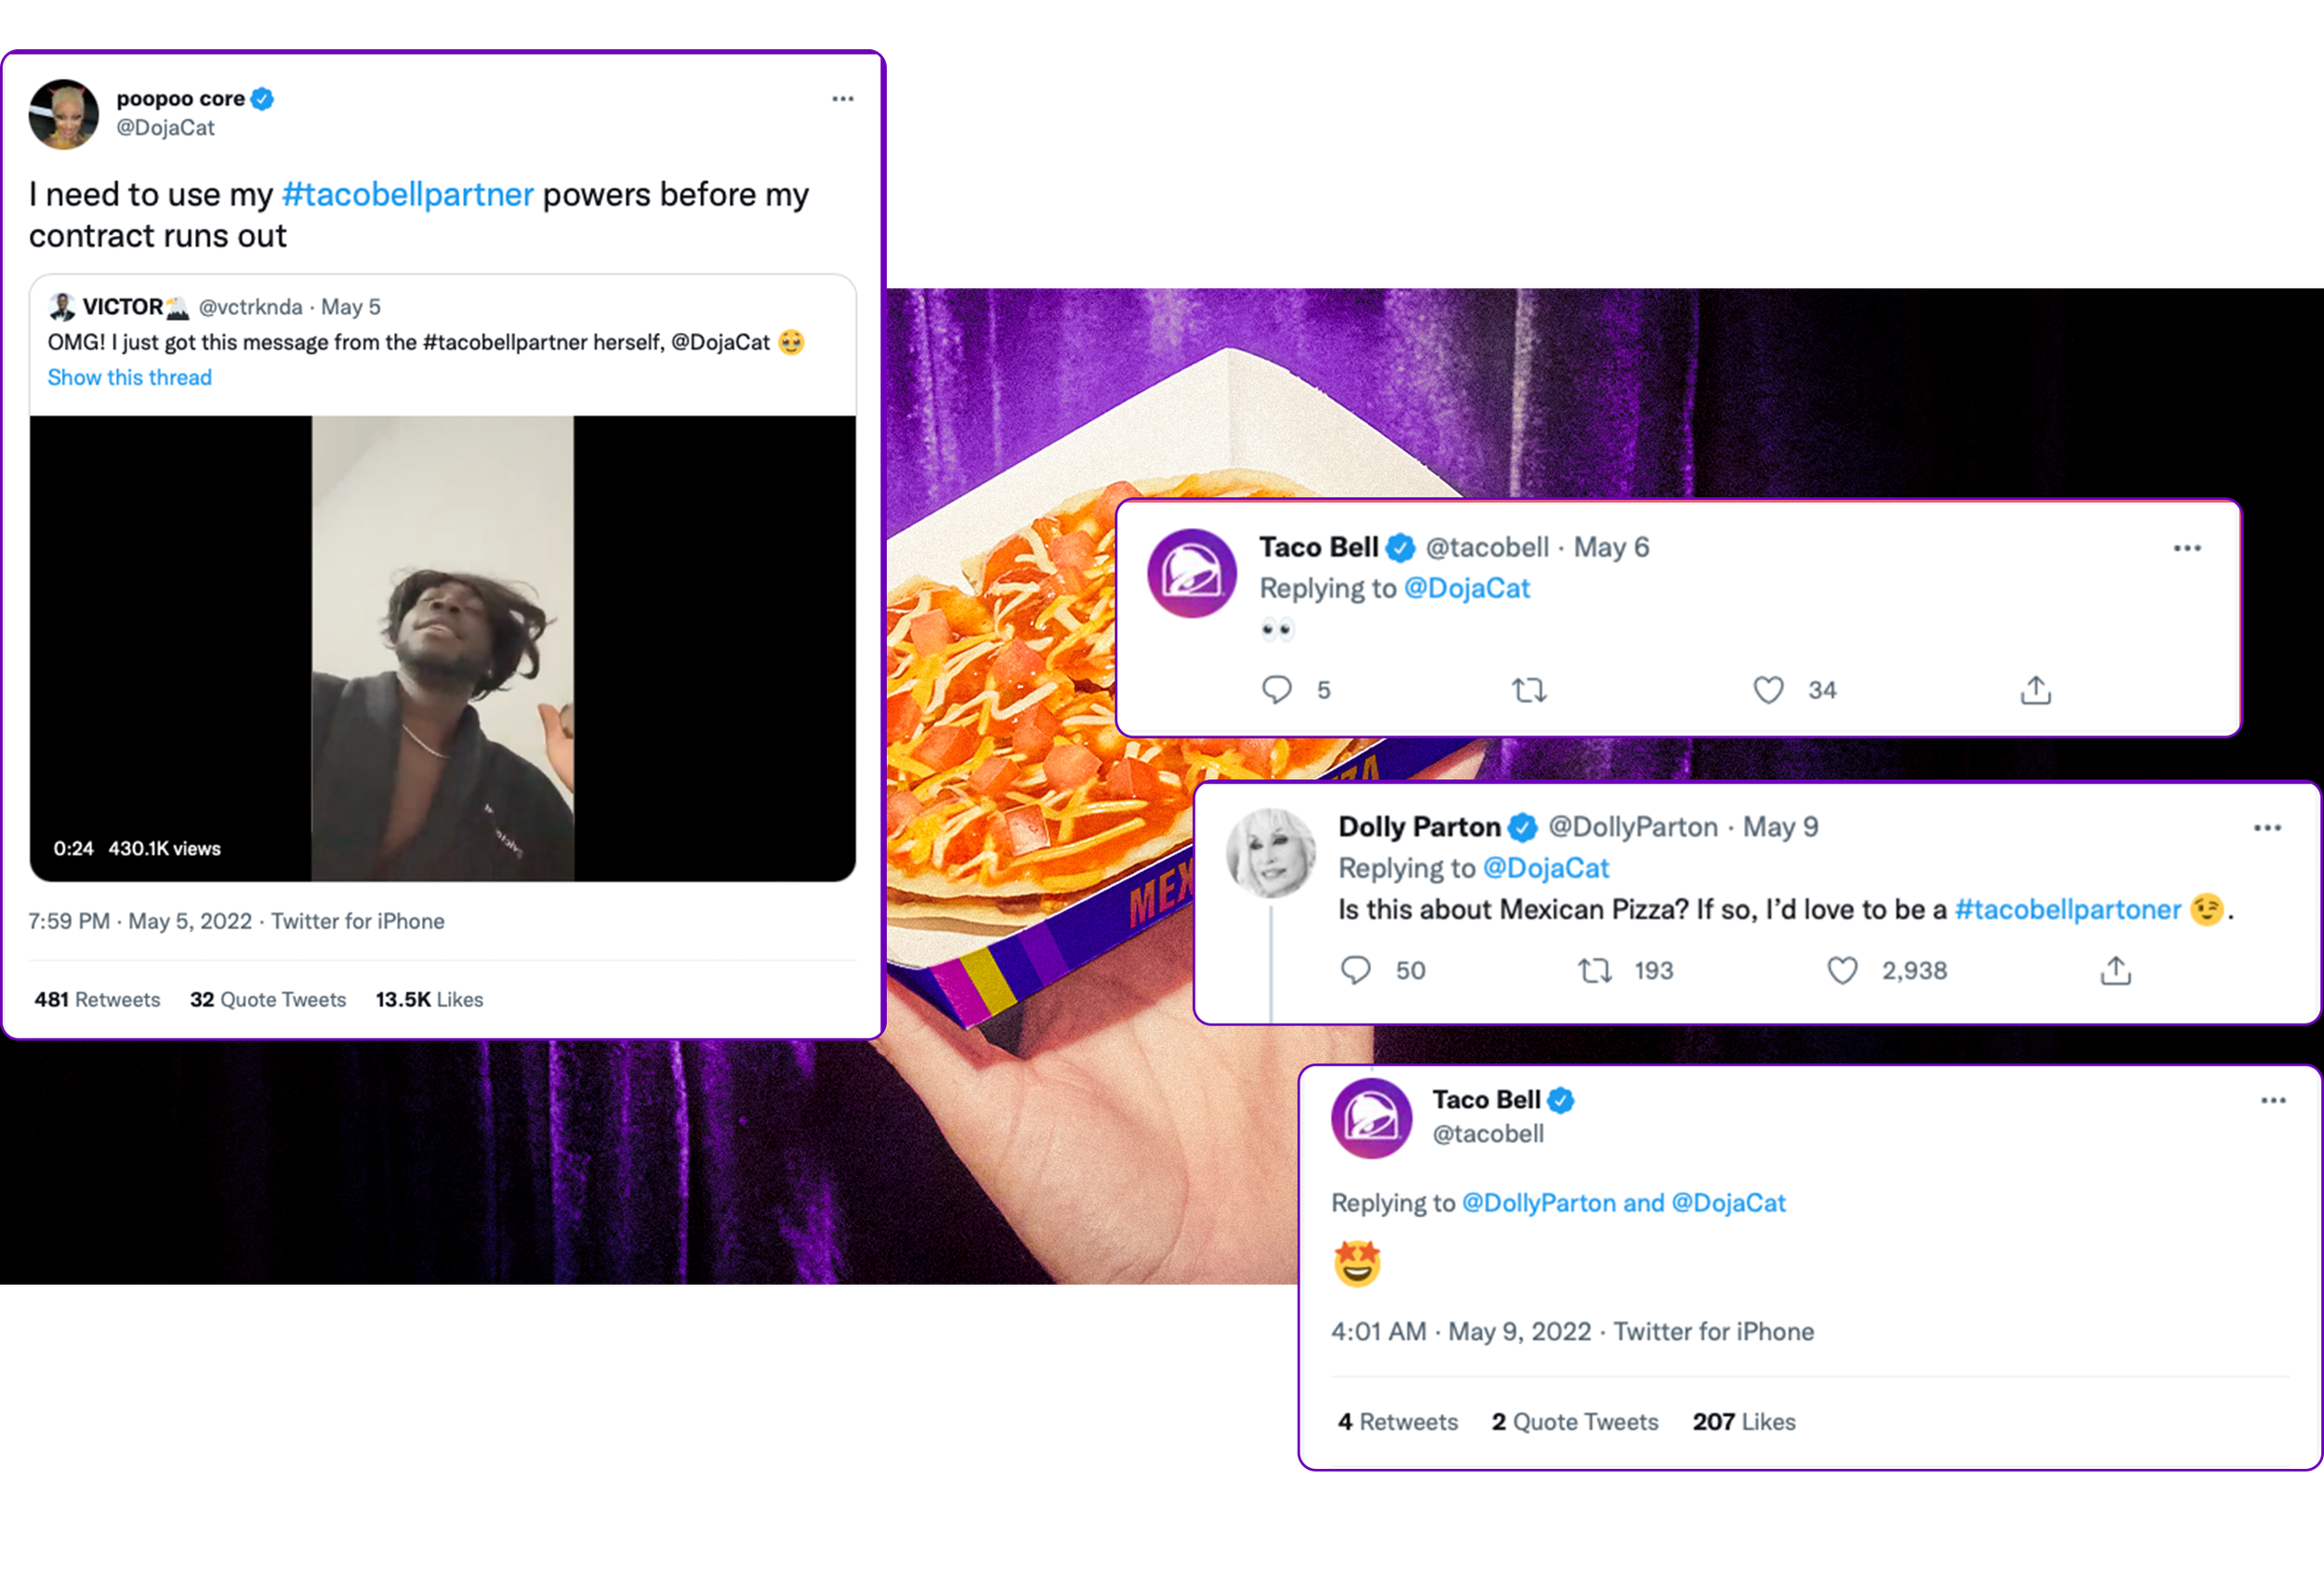Open the #tacobellpartoner hashtag in Dolly's tweet
The width and height of the screenshot is (2324, 1573).
point(2067,910)
